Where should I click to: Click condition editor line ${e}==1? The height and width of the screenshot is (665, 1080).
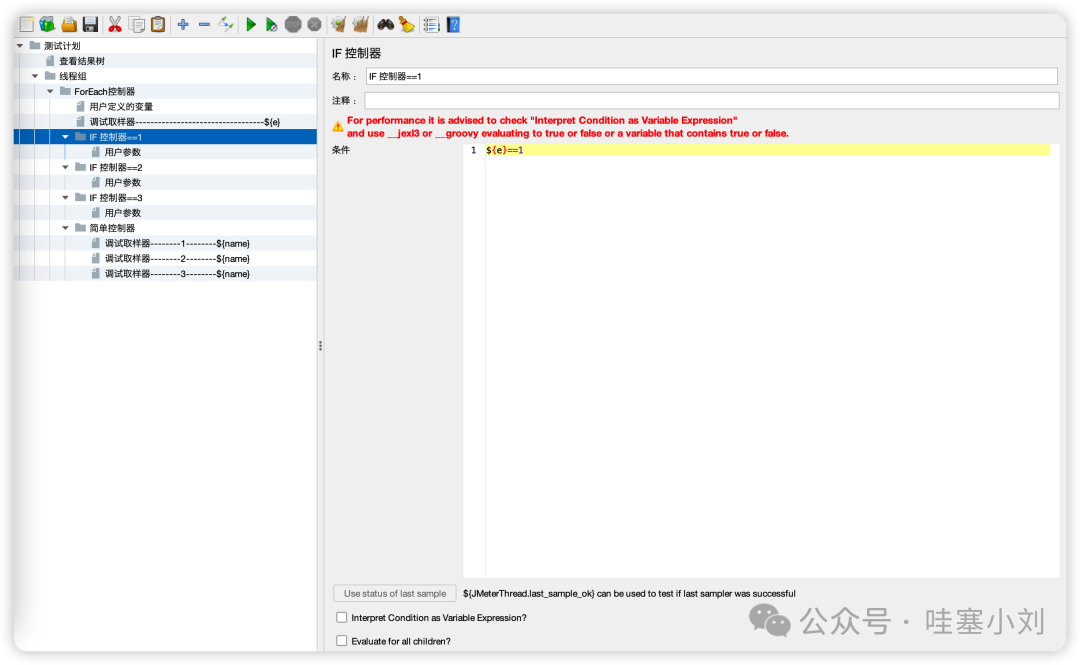point(768,150)
